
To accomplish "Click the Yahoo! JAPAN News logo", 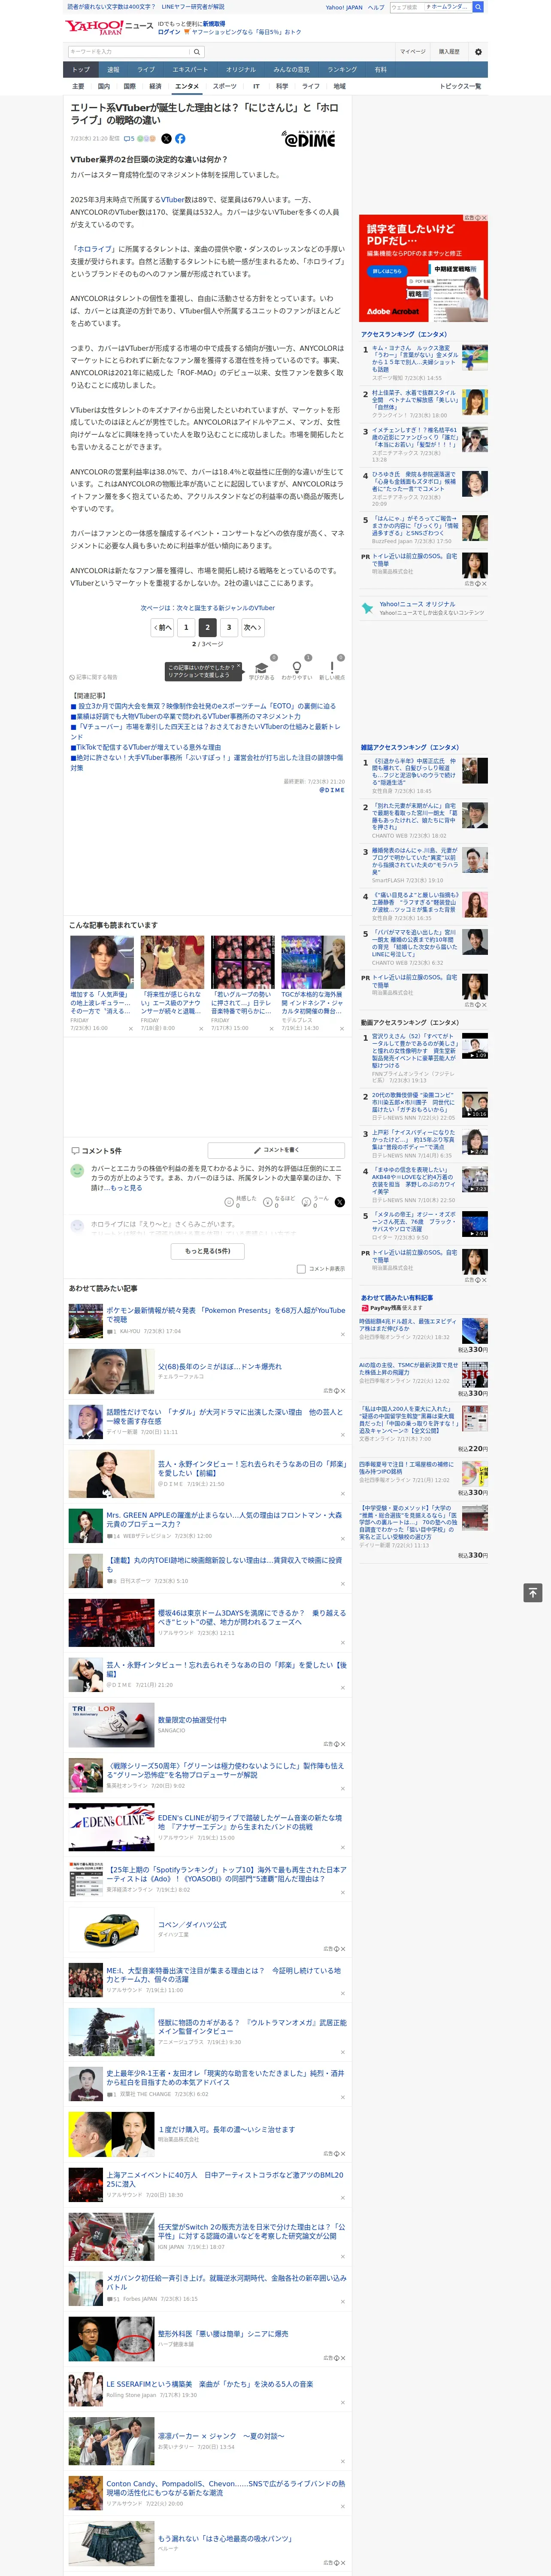I will click(x=110, y=27).
